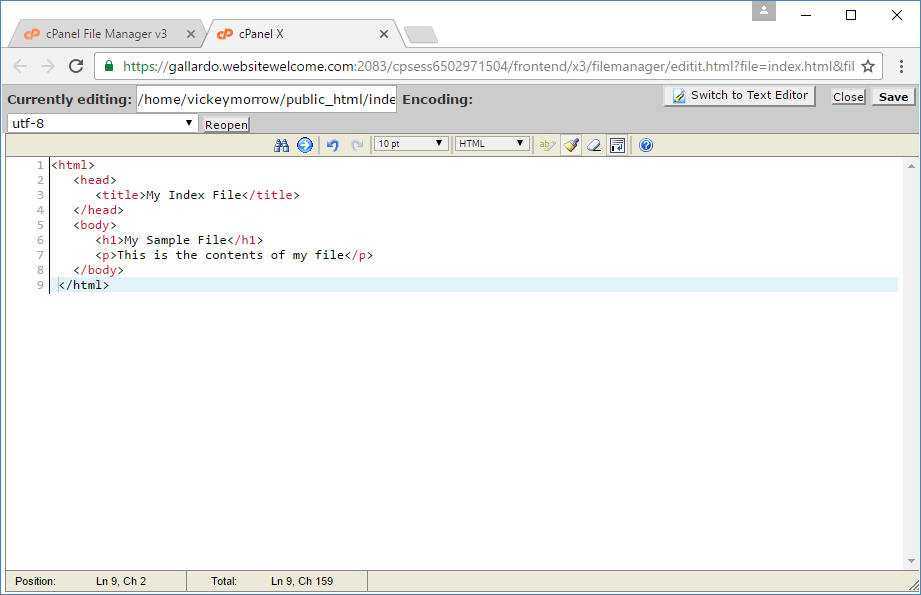Click the scrollbar up arrow in editor

click(x=911, y=166)
